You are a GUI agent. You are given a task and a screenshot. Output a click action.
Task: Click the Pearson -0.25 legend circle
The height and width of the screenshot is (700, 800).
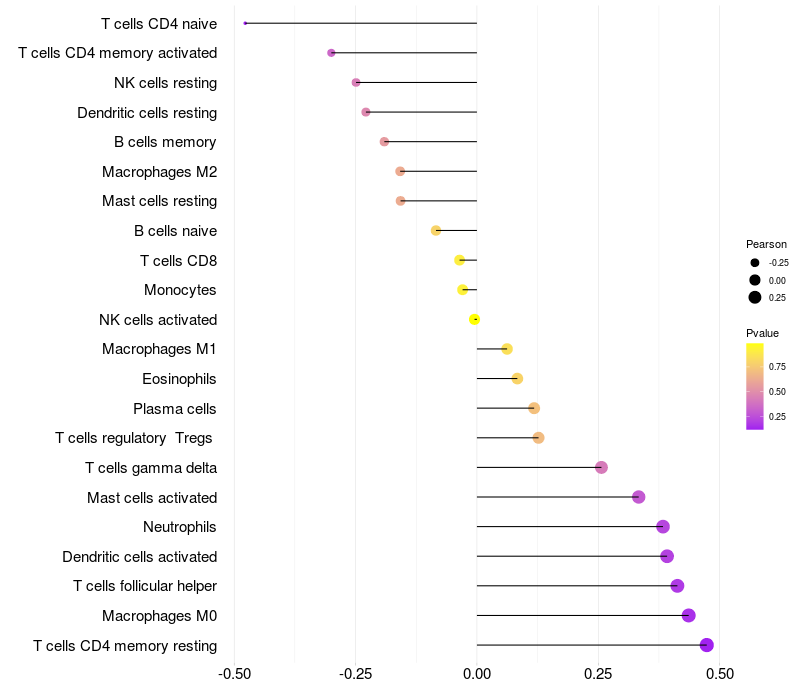tap(755, 263)
